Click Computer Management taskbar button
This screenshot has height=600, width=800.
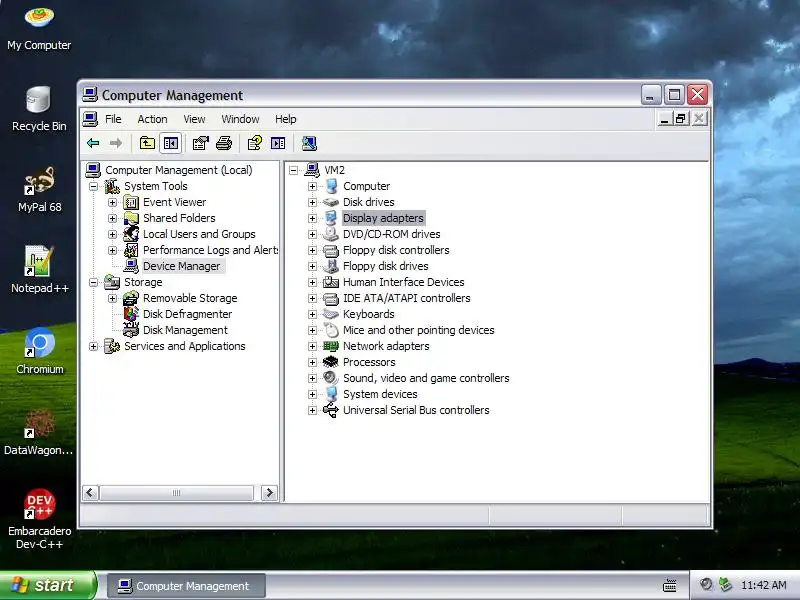point(186,586)
